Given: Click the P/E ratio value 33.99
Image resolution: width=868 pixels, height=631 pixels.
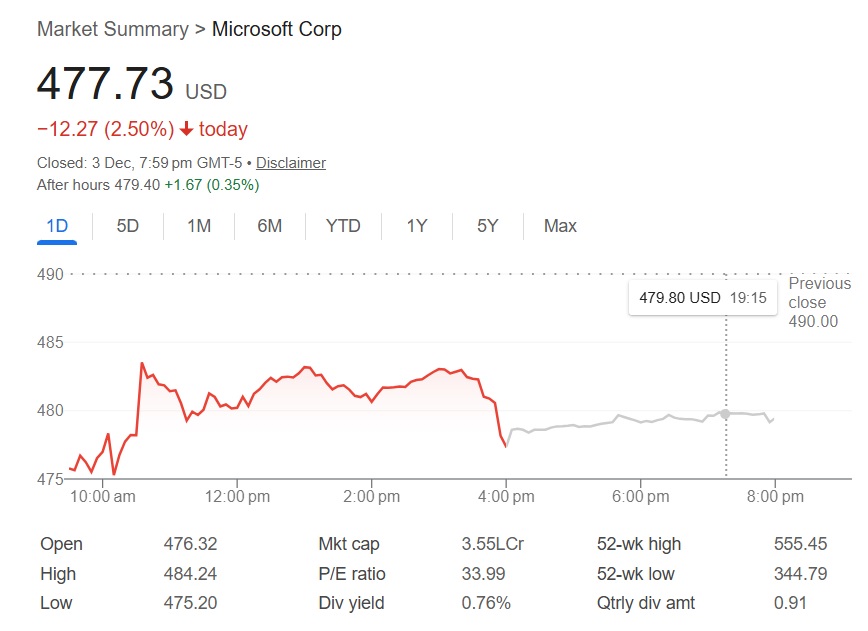Looking at the screenshot, I should pyautogui.click(x=483, y=574).
